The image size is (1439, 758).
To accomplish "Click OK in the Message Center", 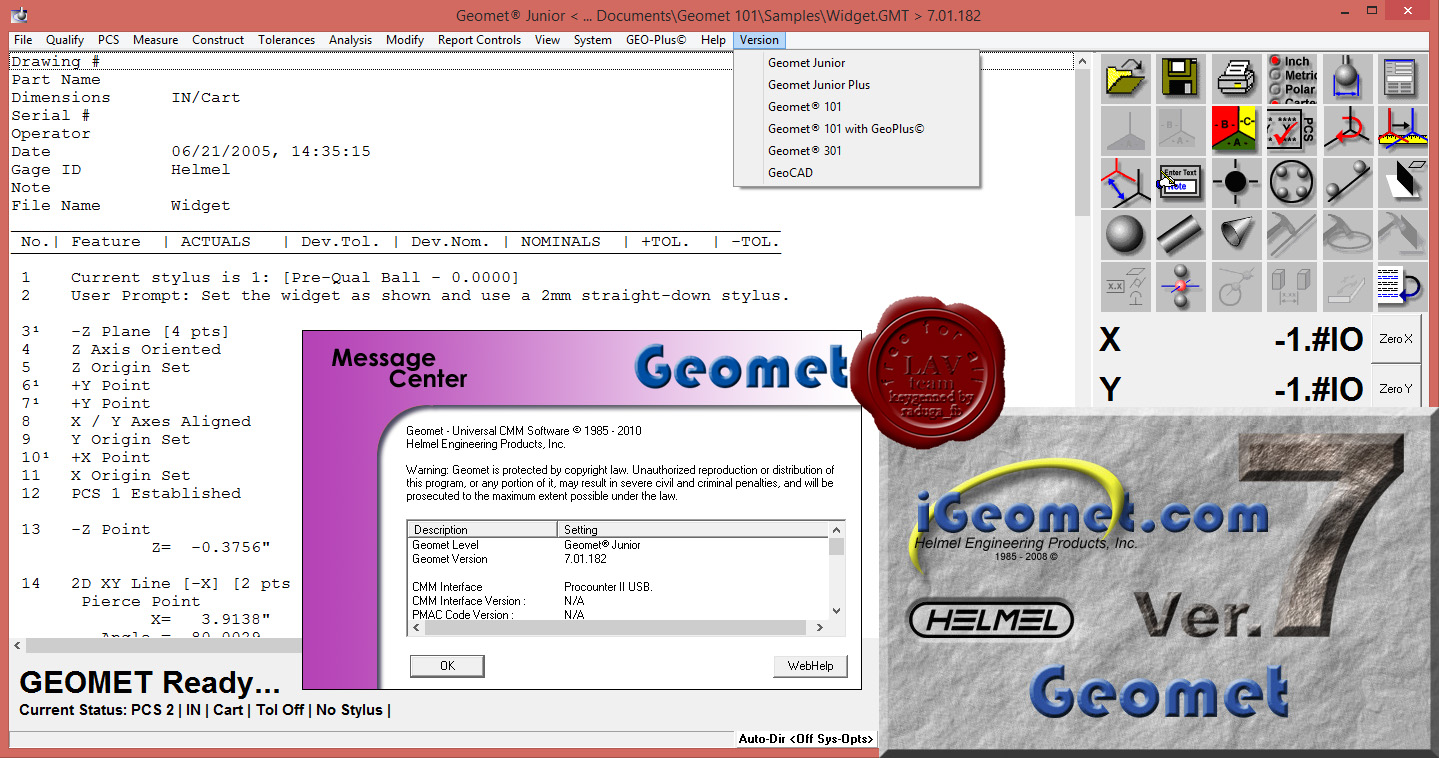I will (x=447, y=666).
